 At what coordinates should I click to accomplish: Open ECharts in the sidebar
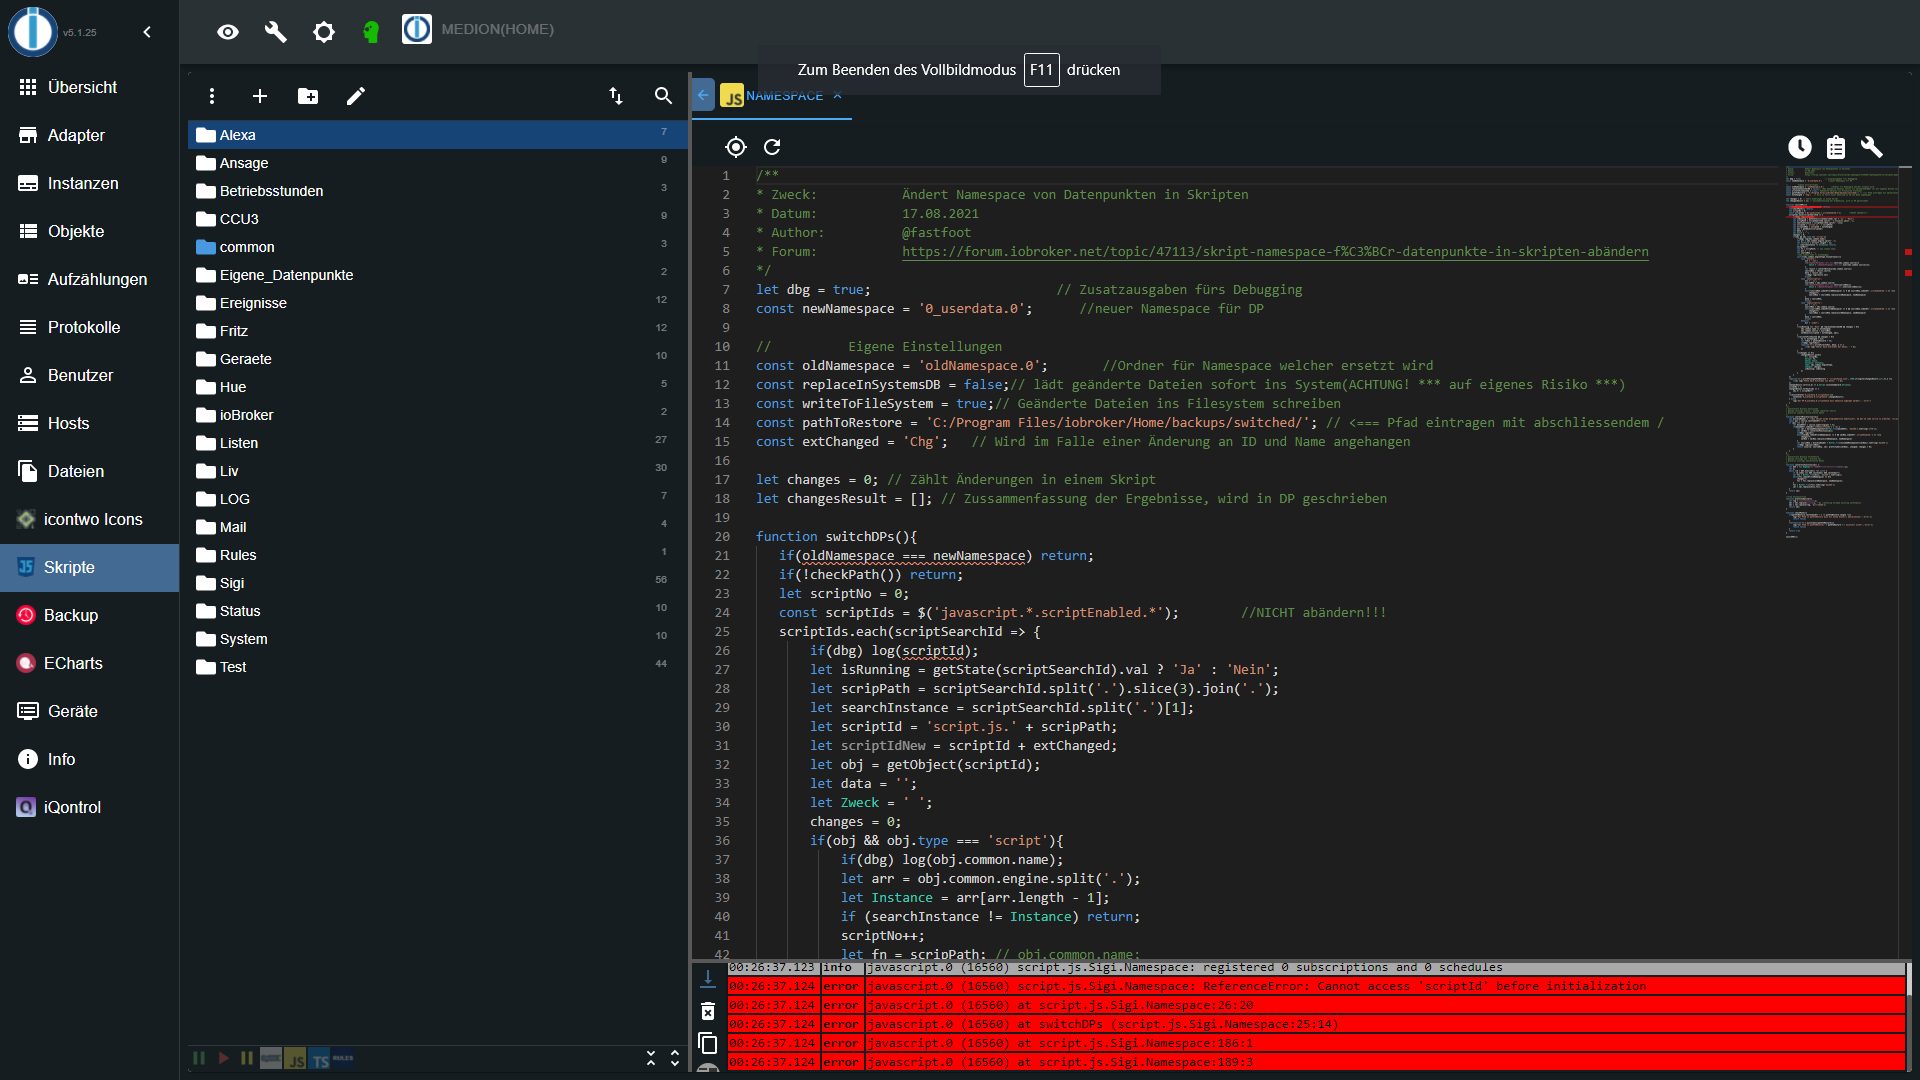pos(90,663)
